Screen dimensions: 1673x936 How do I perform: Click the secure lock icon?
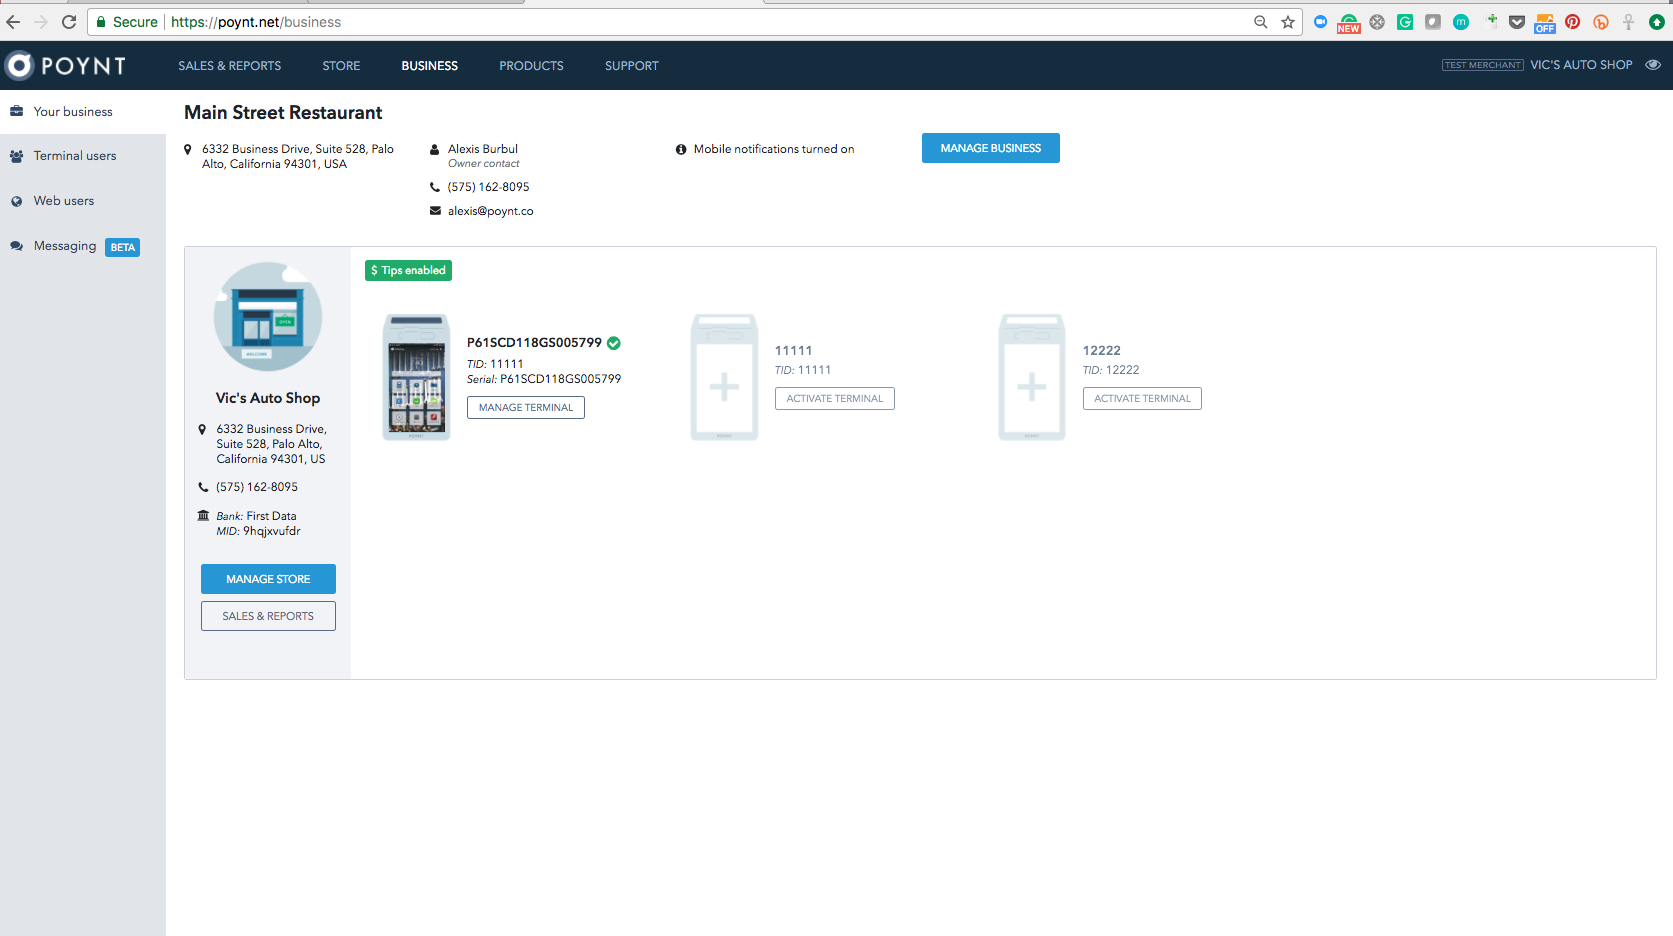click(101, 22)
